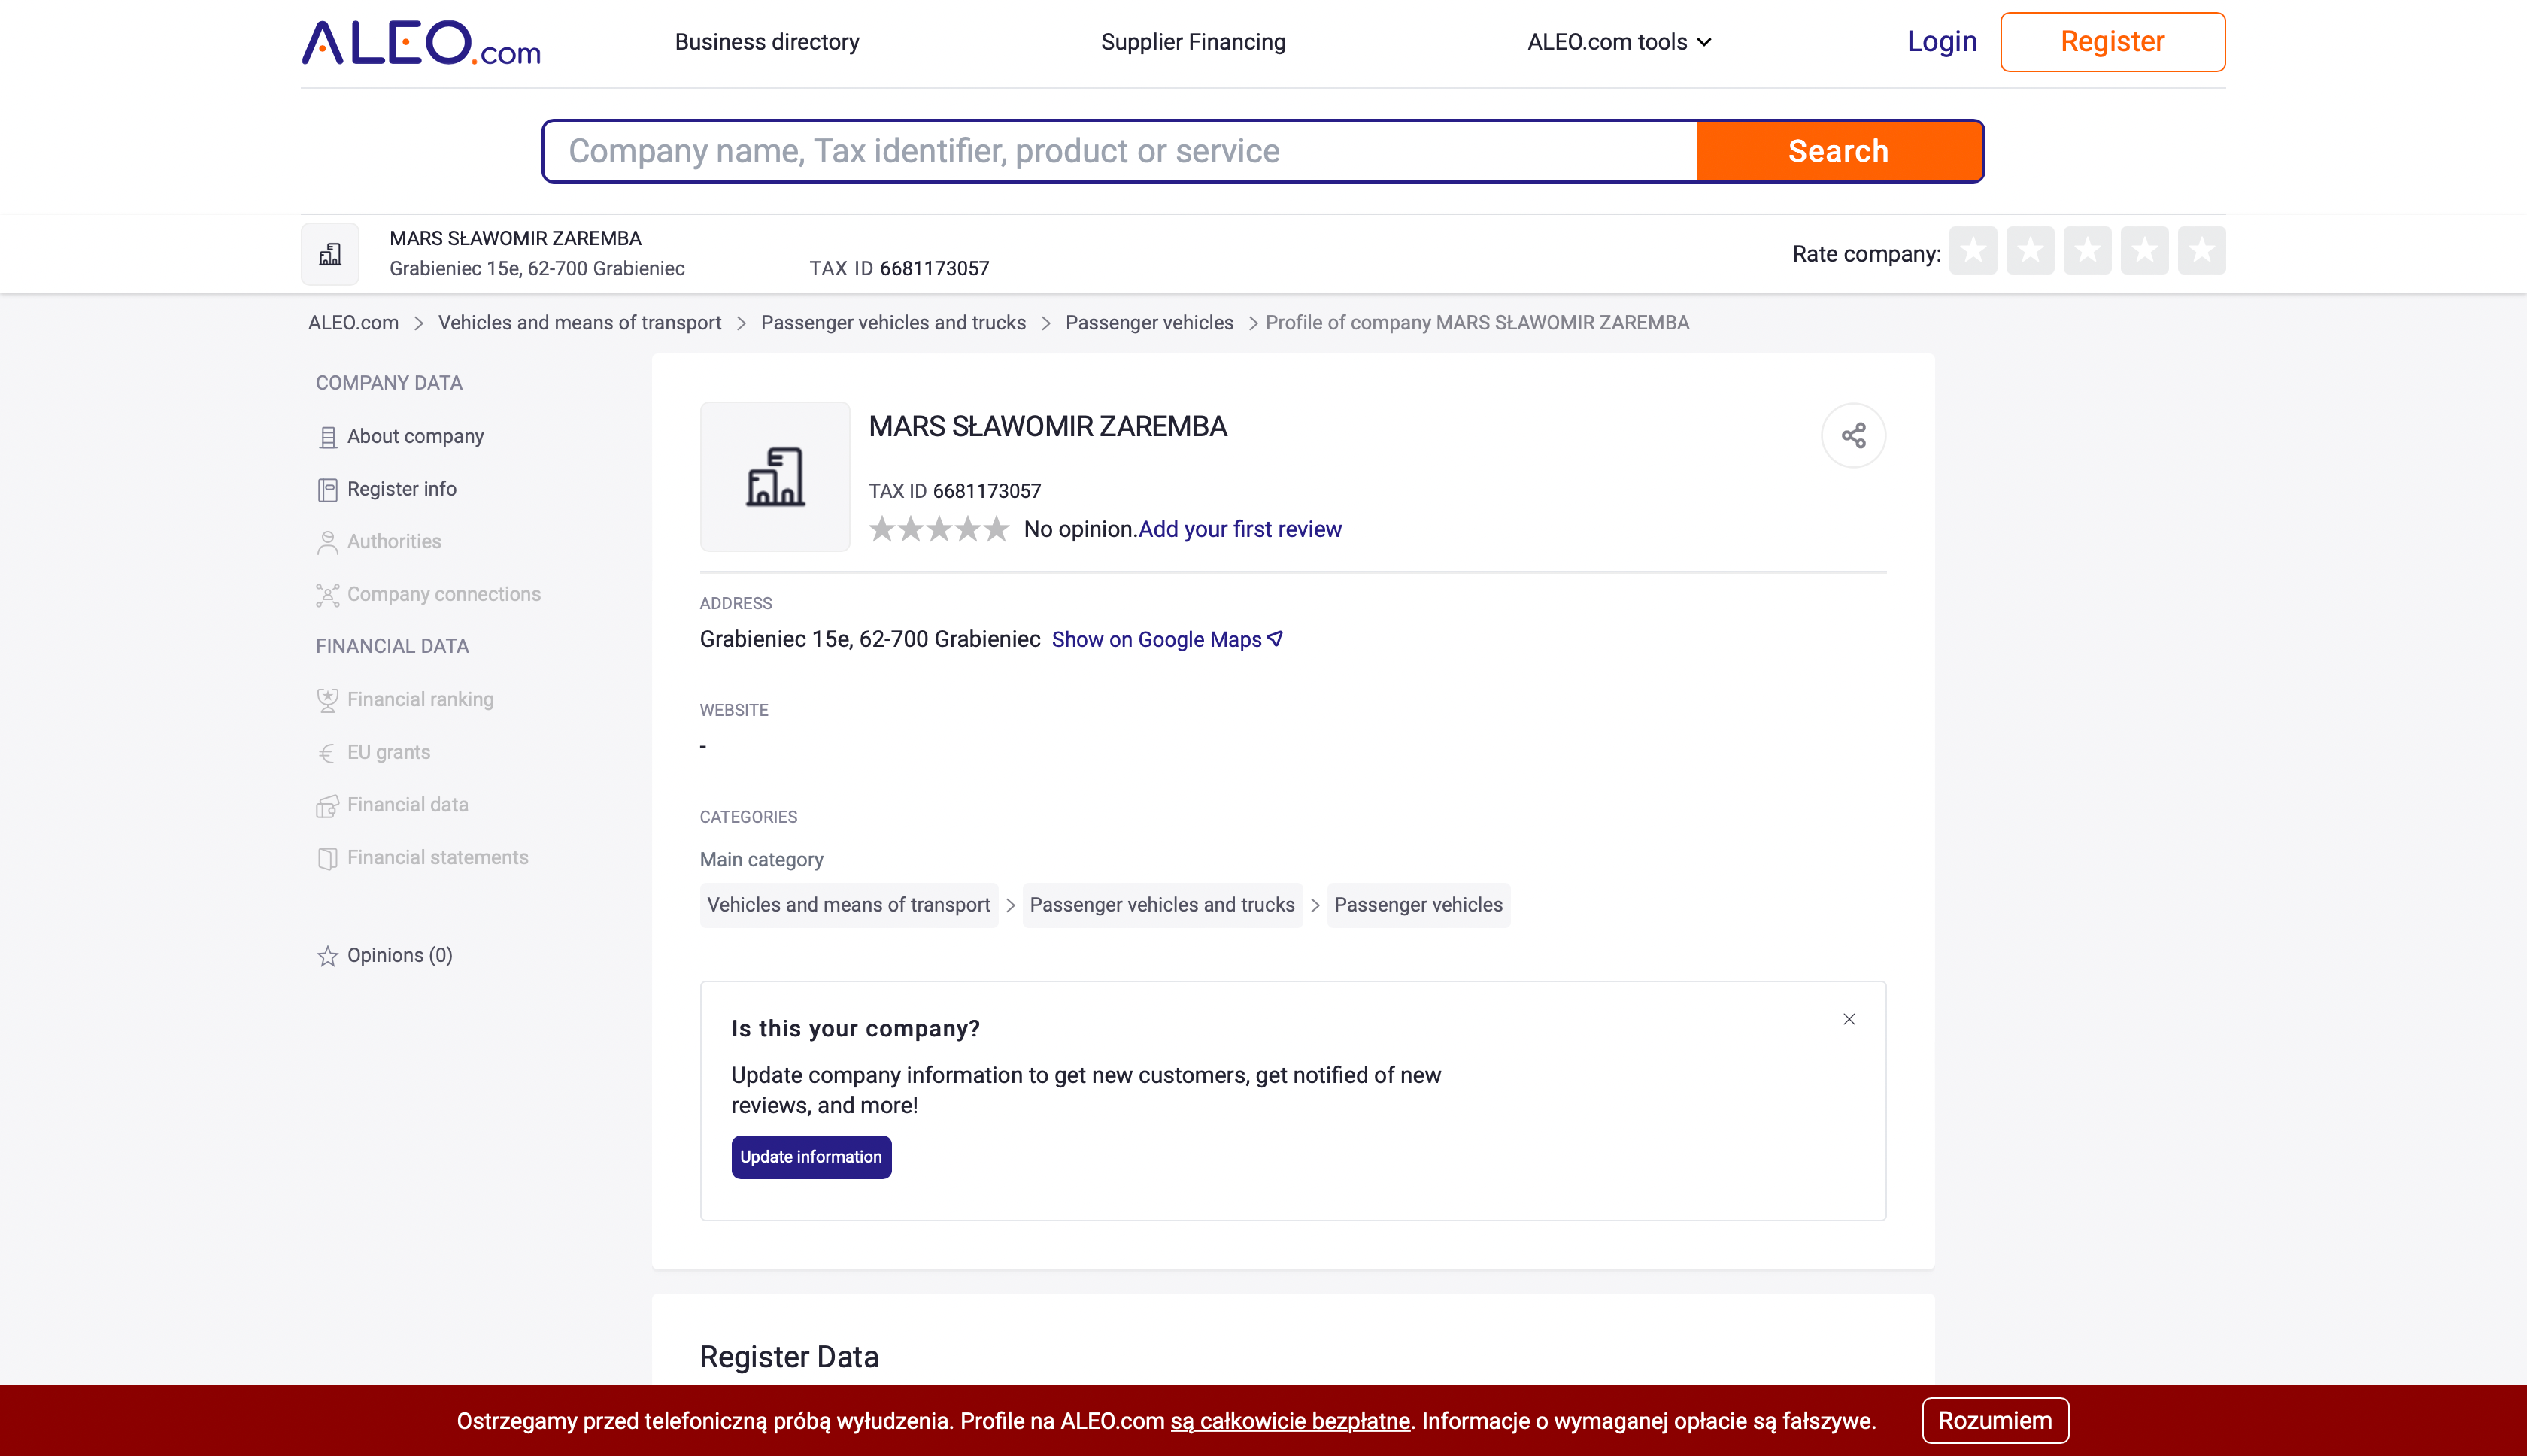The image size is (2527, 1456).
Task: Expand ALEO.com tools dropdown
Action: (1619, 42)
